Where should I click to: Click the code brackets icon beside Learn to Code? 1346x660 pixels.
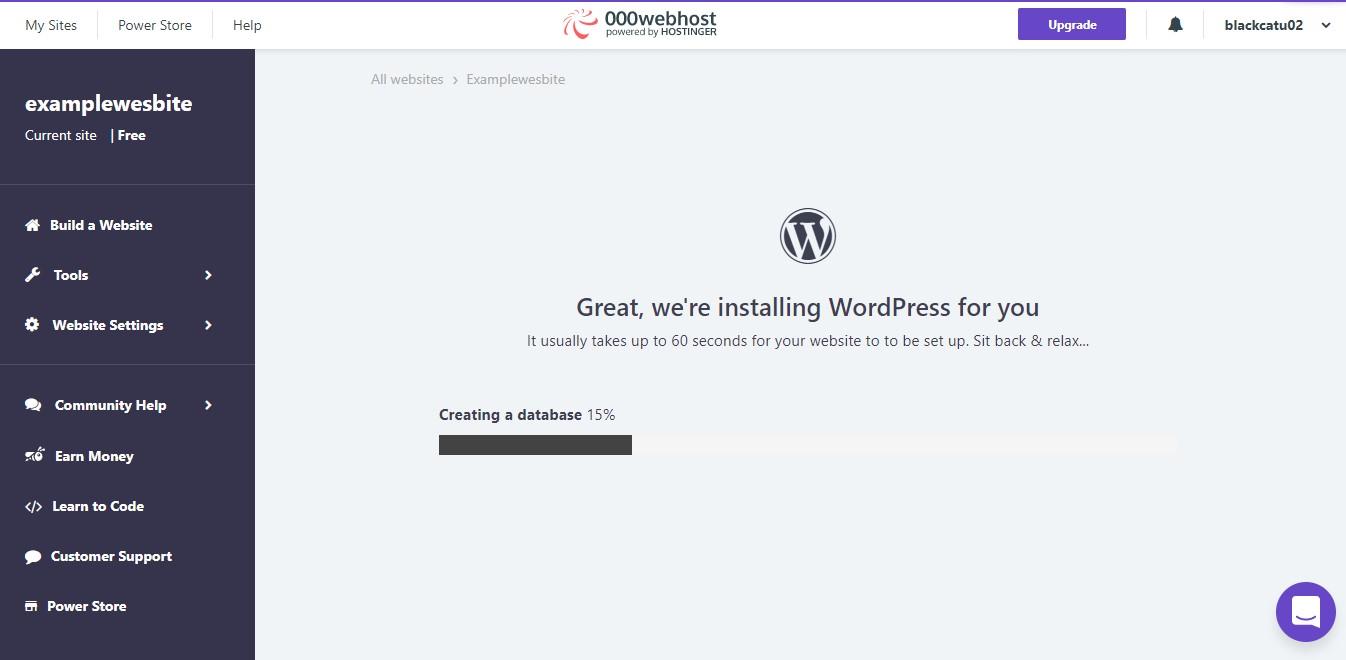click(x=33, y=506)
